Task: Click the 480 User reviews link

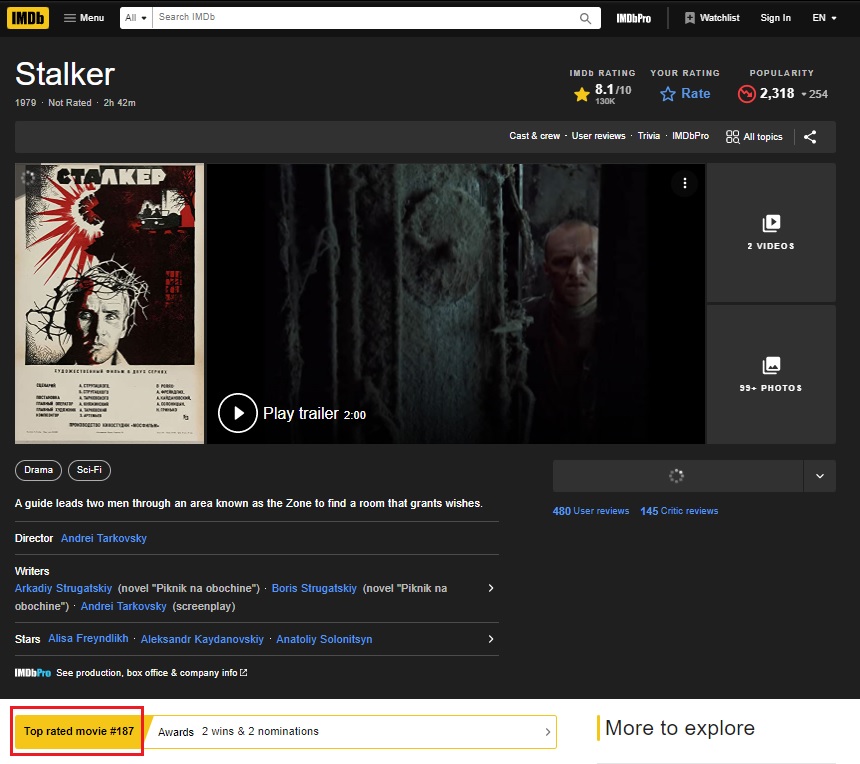Action: (x=591, y=511)
